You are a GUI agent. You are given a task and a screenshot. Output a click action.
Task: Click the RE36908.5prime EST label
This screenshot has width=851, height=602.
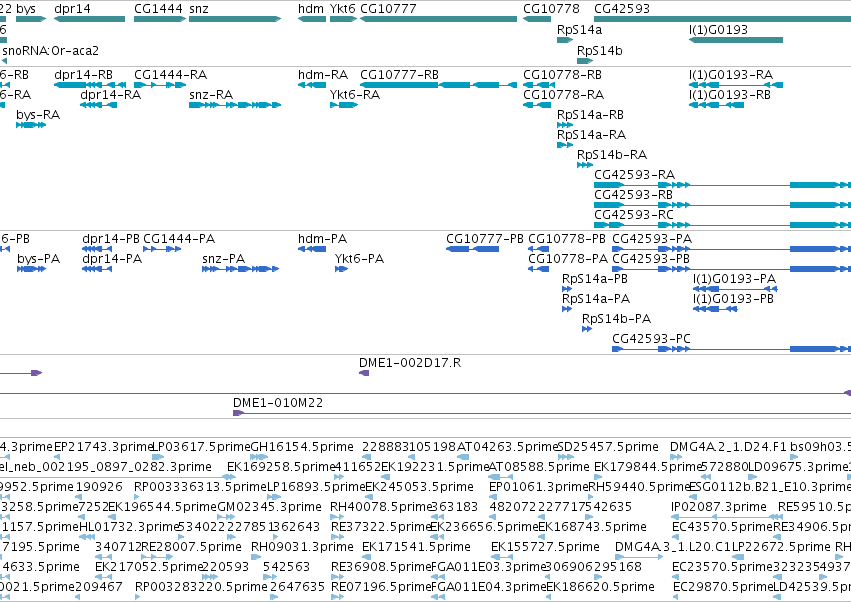coord(381,566)
